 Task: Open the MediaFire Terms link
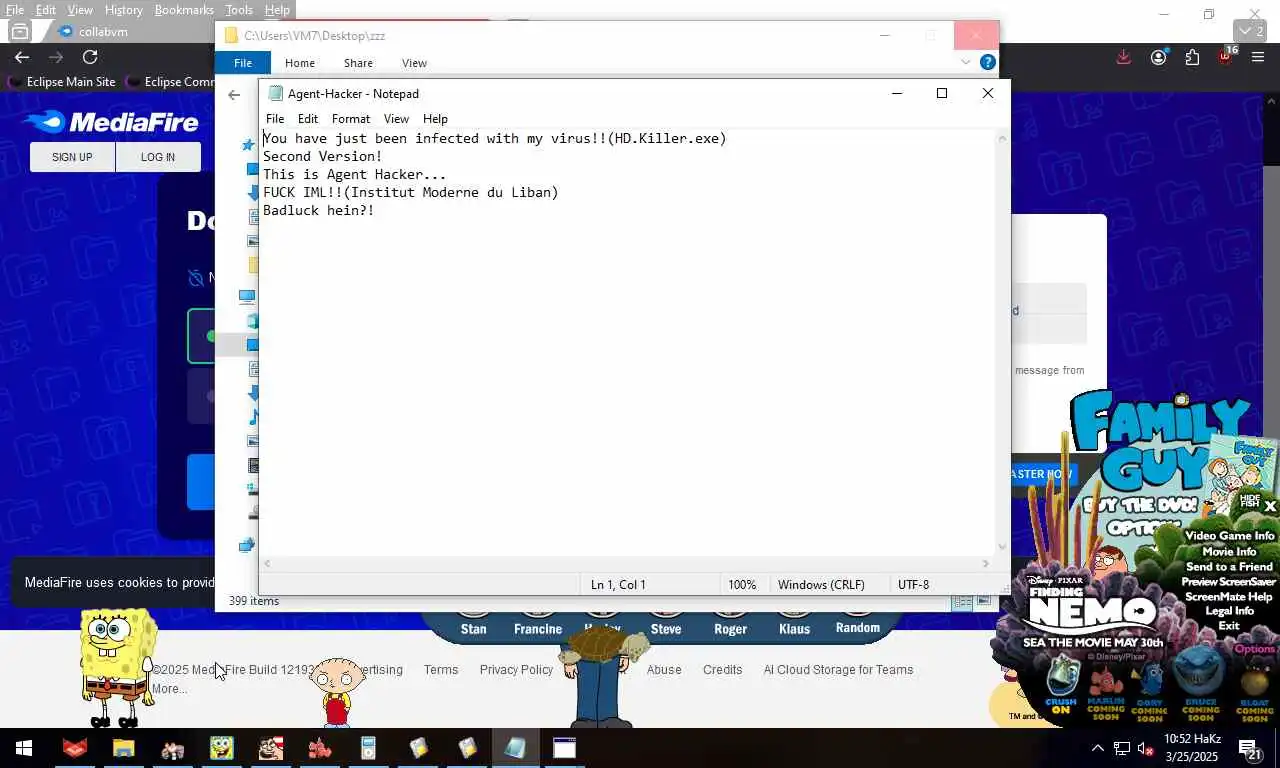coord(440,670)
